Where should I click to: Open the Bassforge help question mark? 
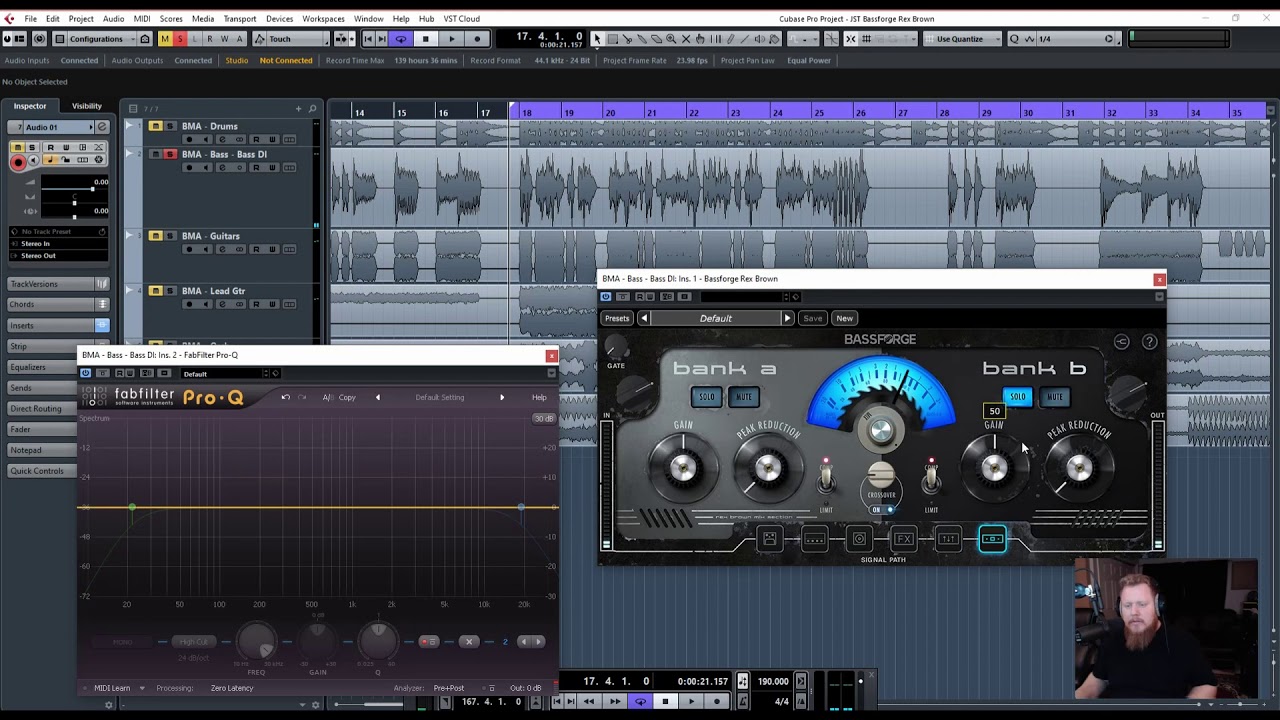(1149, 342)
